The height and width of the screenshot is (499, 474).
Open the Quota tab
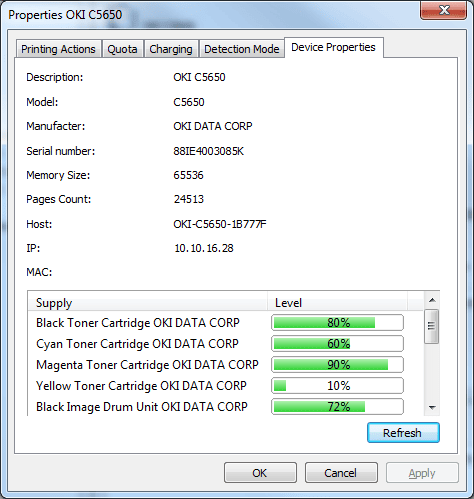(x=122, y=49)
